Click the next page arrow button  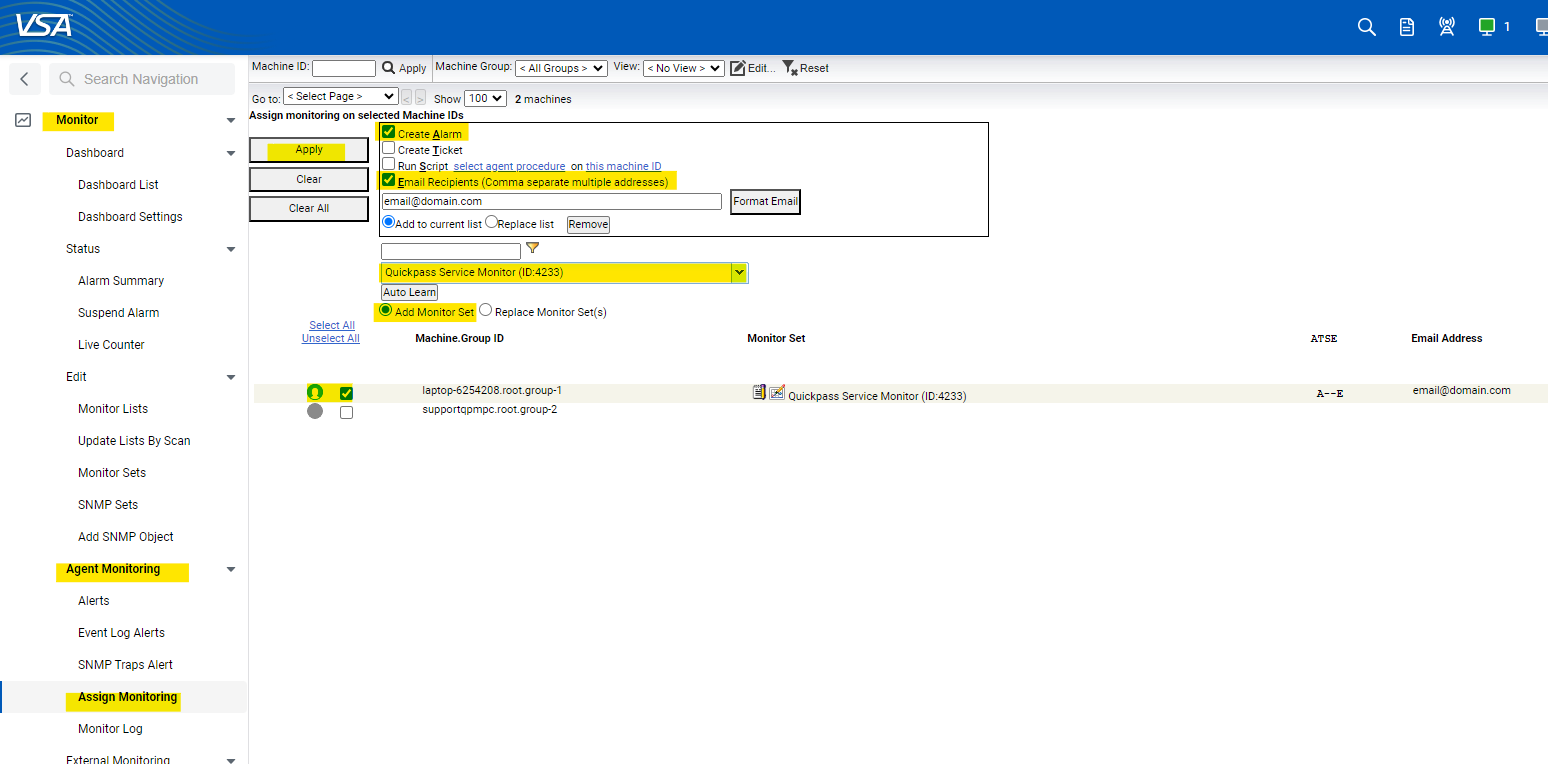point(420,97)
